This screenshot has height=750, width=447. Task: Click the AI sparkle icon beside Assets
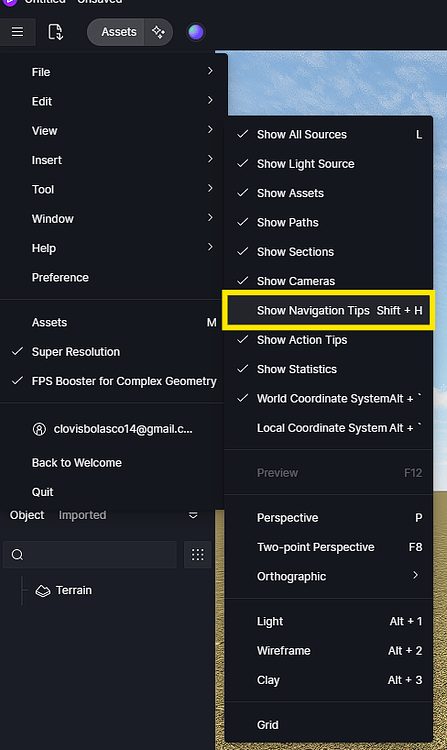pyautogui.click(x=158, y=32)
